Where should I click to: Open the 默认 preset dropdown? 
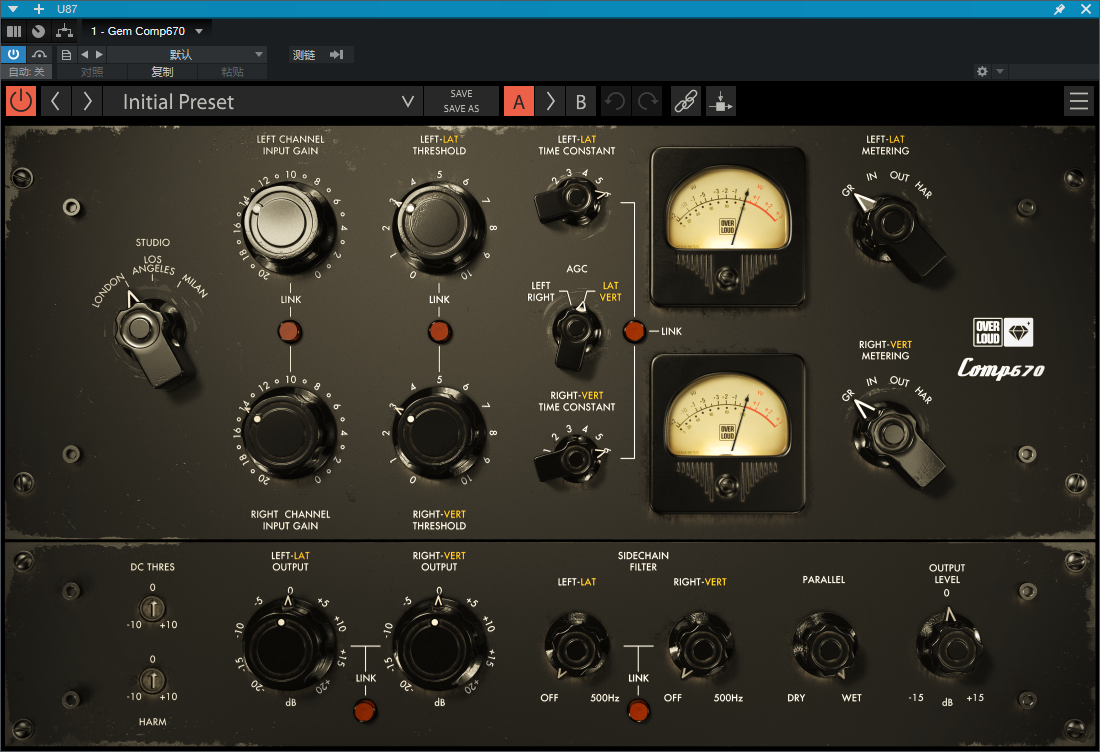pyautogui.click(x=187, y=54)
